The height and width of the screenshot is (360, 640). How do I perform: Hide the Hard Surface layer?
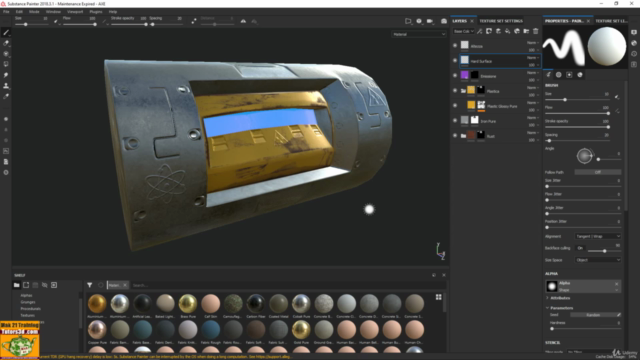[455, 60]
